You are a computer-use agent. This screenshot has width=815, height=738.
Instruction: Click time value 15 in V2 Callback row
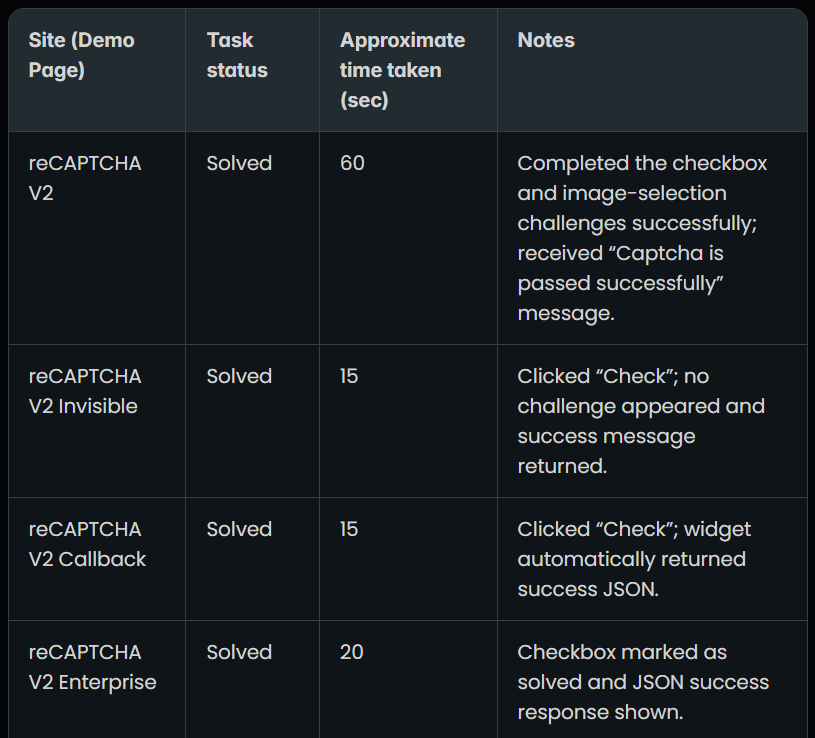click(x=349, y=529)
